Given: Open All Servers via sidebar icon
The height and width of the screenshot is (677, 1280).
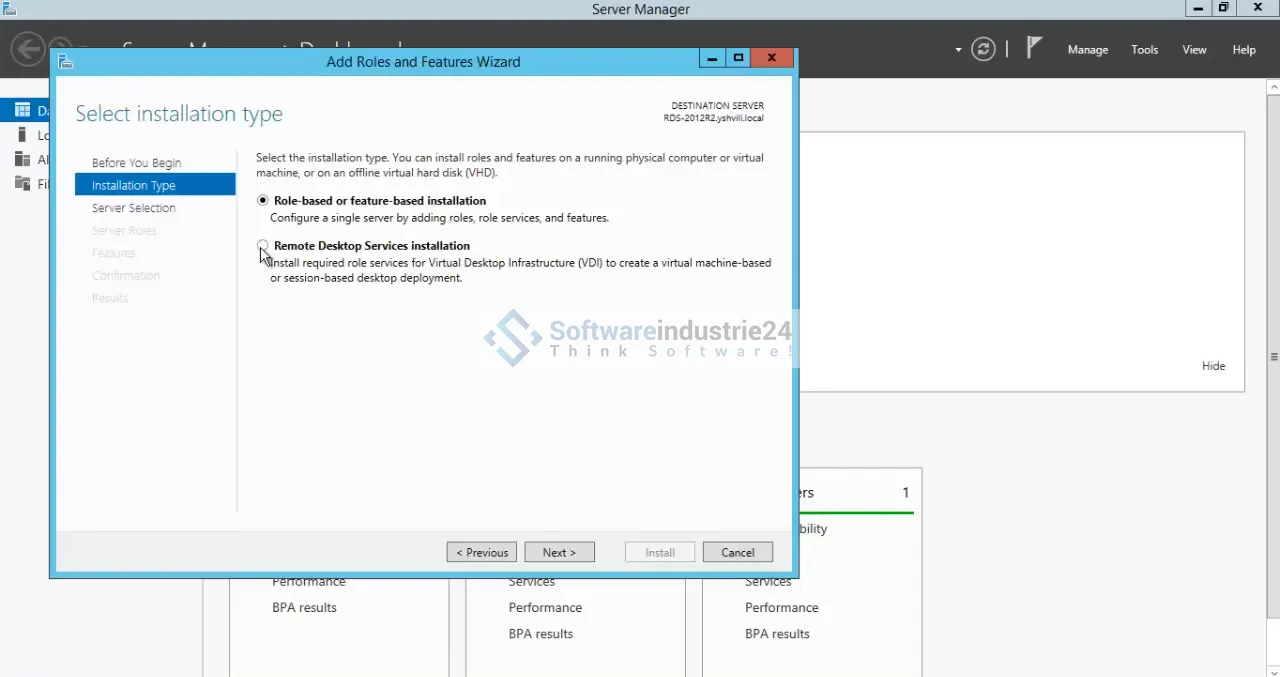Looking at the screenshot, I should [22, 159].
